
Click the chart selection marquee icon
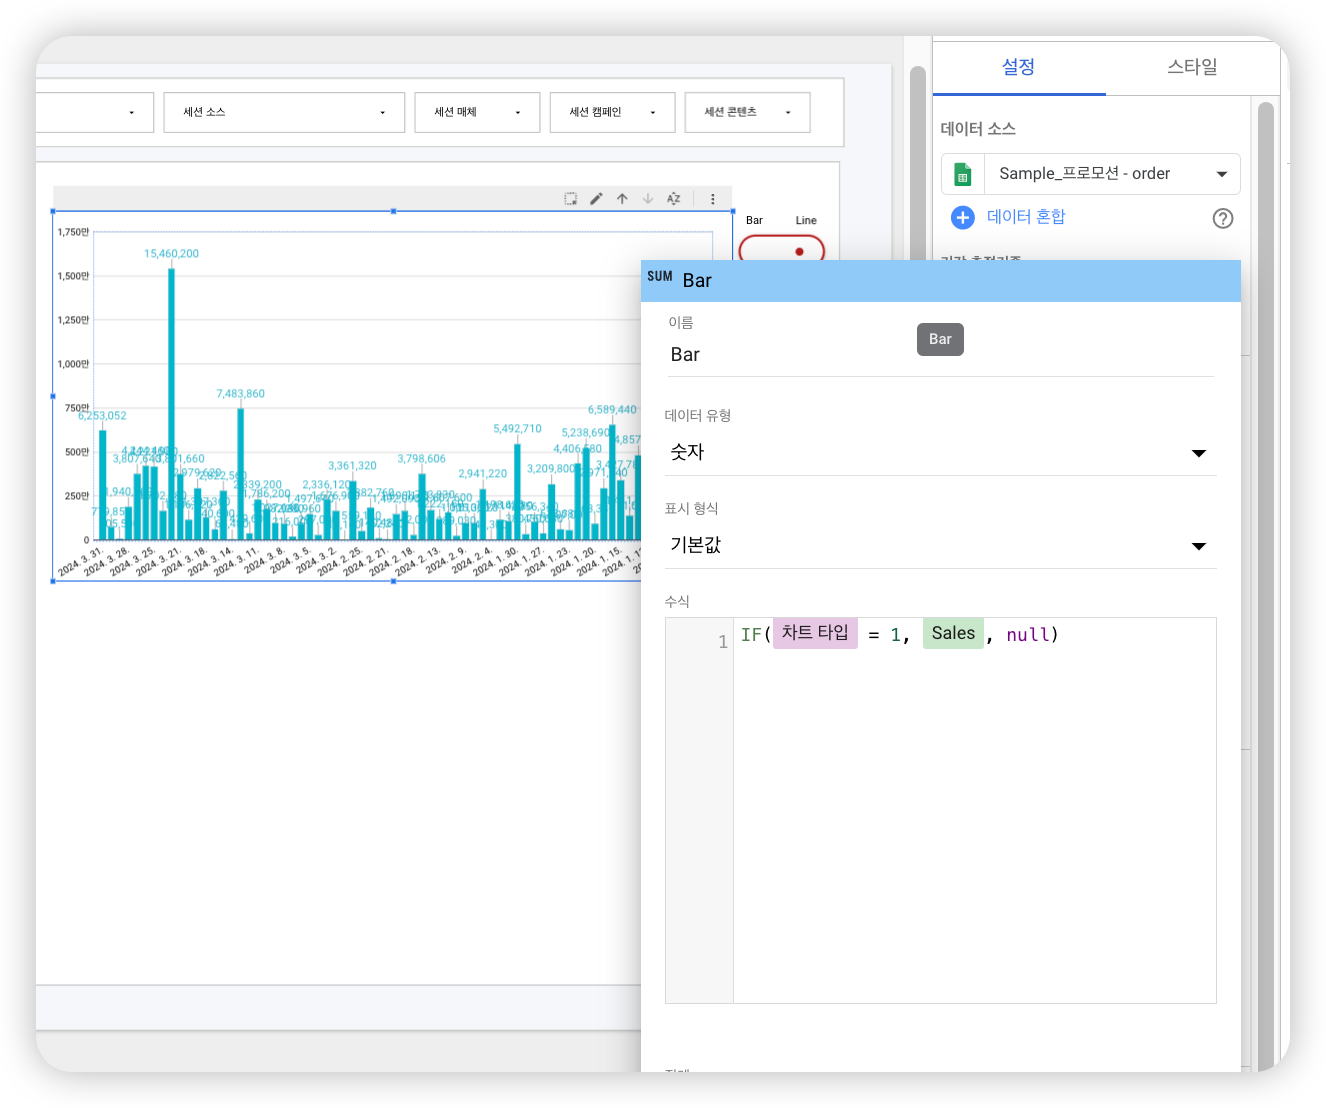pos(571,199)
